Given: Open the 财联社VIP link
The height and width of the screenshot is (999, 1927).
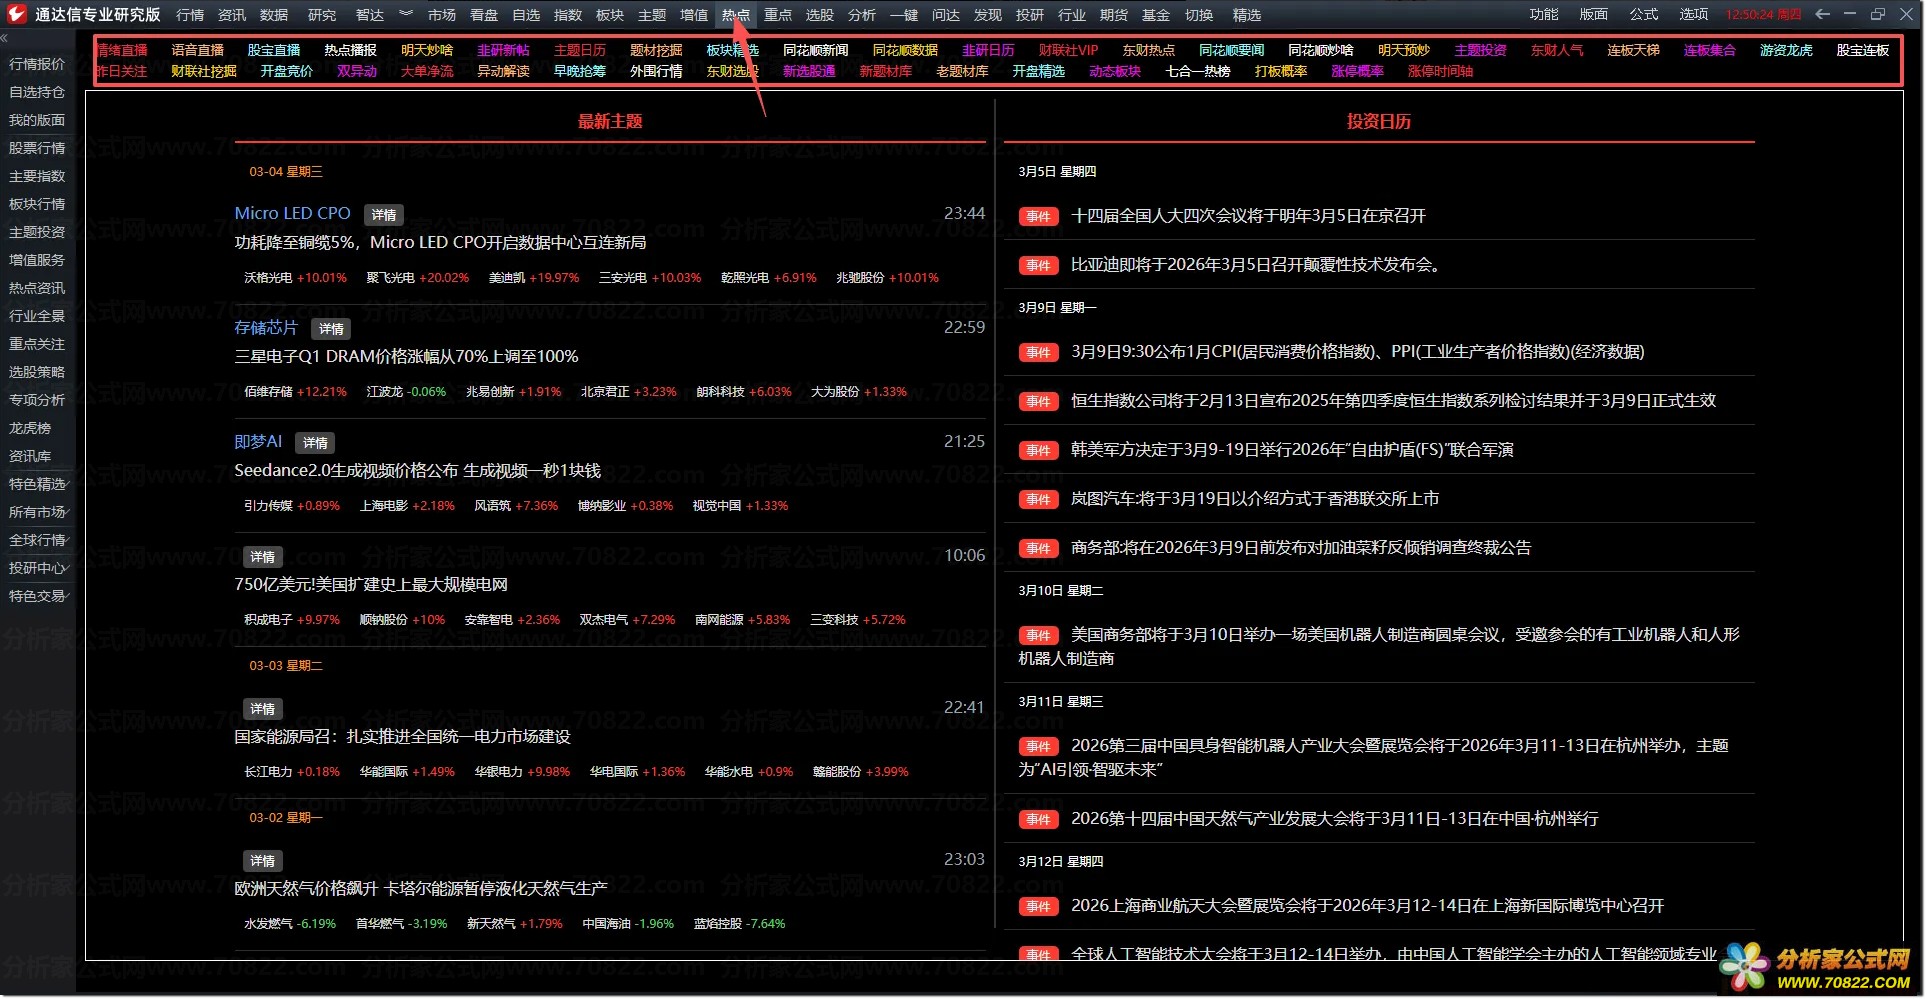Looking at the screenshot, I should coord(1068,50).
